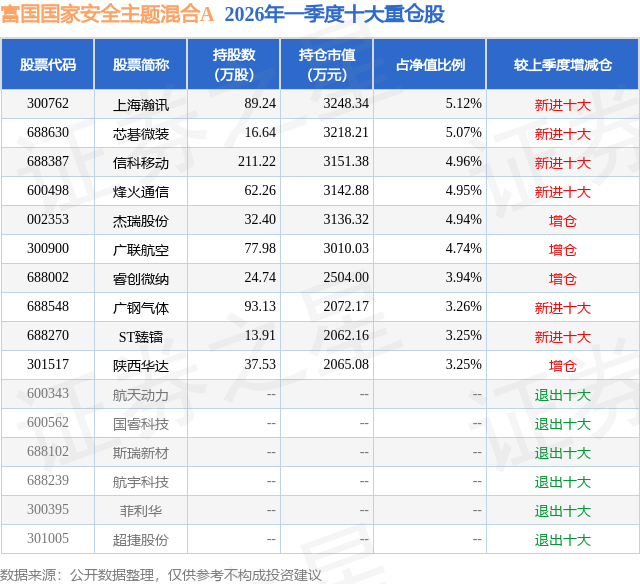Click 退出十大 in the 斯瑞新材 row
The height and width of the screenshot is (584, 640).
click(x=563, y=453)
